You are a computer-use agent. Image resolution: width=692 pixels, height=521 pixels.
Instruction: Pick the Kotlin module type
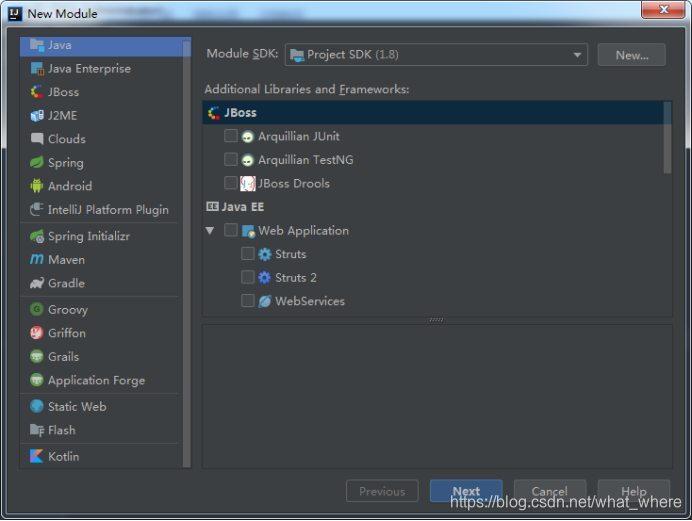[x=102, y=456]
